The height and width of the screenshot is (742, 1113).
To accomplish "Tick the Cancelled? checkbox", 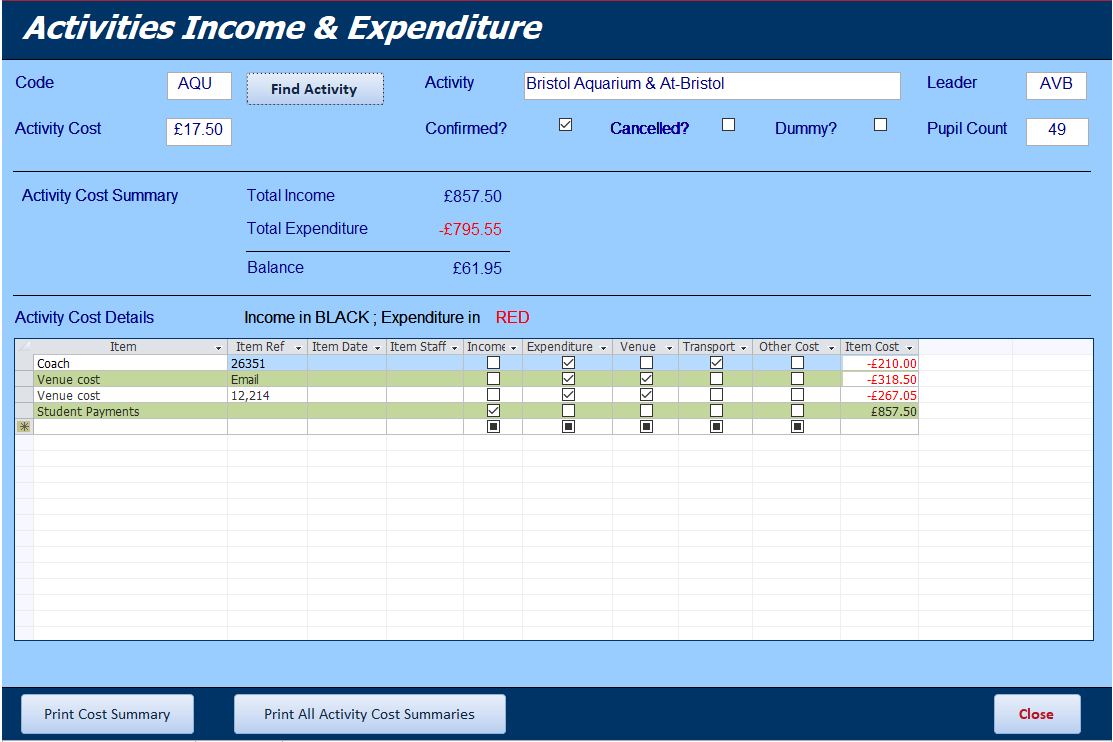I will tap(728, 125).
